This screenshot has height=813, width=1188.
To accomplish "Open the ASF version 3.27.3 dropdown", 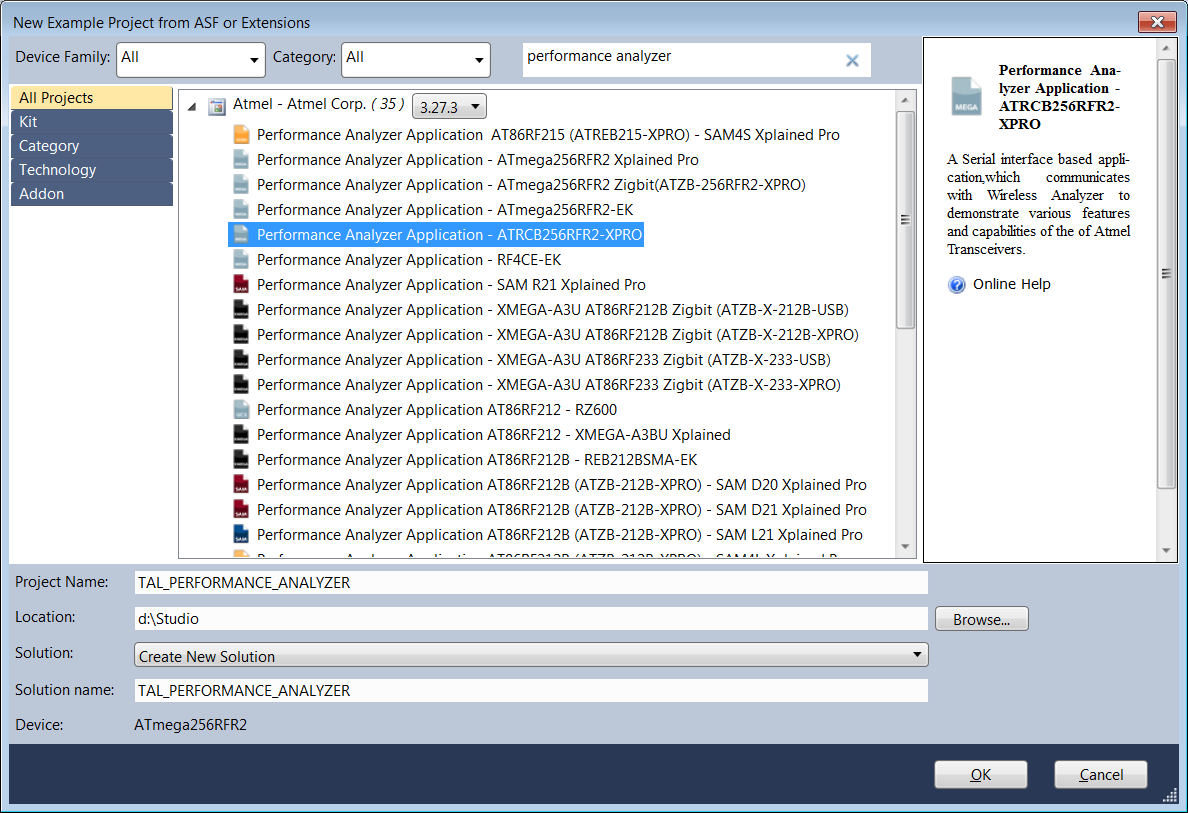I will tap(449, 107).
